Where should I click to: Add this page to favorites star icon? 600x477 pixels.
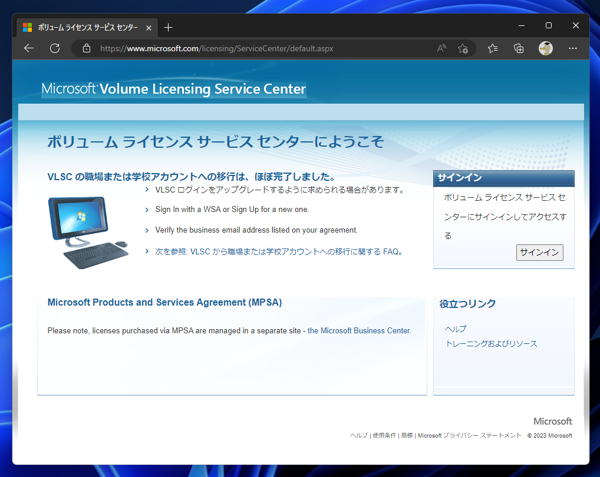463,49
